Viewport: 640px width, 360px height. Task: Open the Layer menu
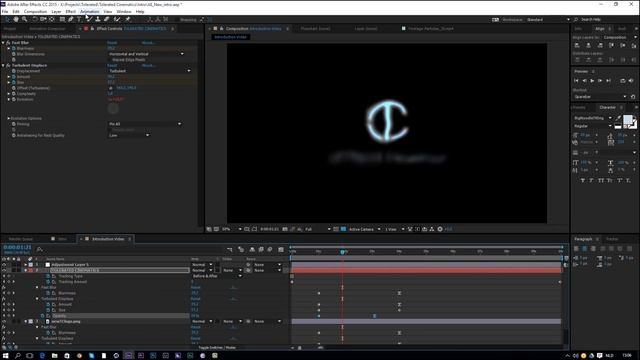tap(56, 12)
